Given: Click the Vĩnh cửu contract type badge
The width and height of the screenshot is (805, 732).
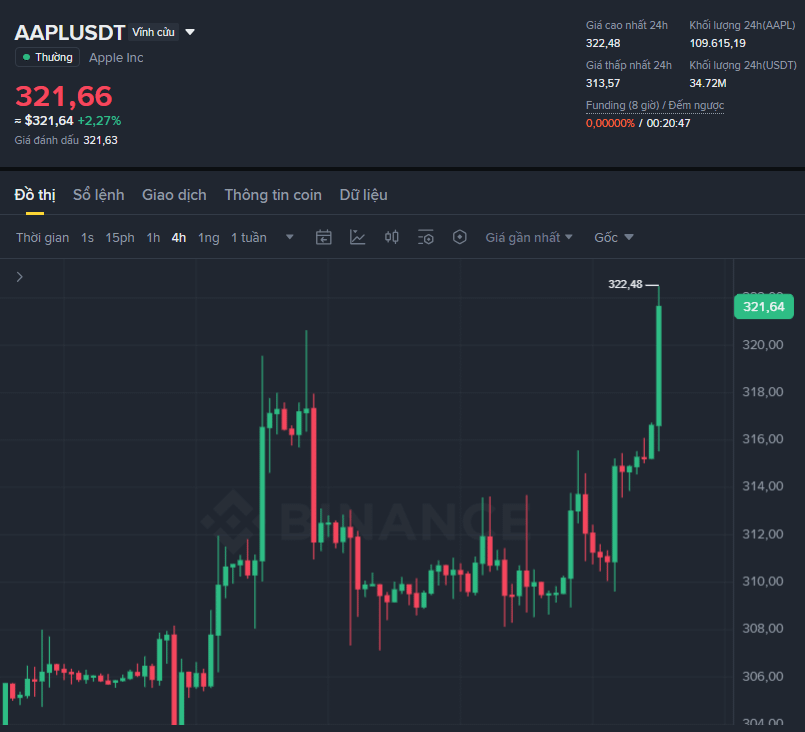Looking at the screenshot, I should [154, 32].
